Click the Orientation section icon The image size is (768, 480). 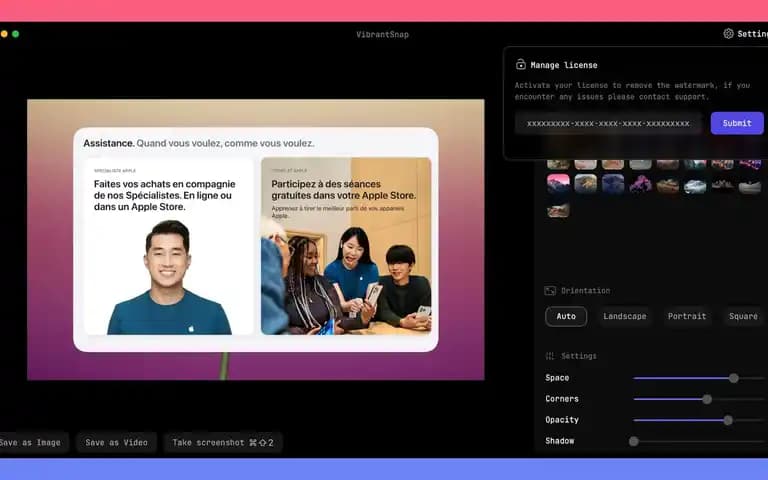[x=550, y=290]
